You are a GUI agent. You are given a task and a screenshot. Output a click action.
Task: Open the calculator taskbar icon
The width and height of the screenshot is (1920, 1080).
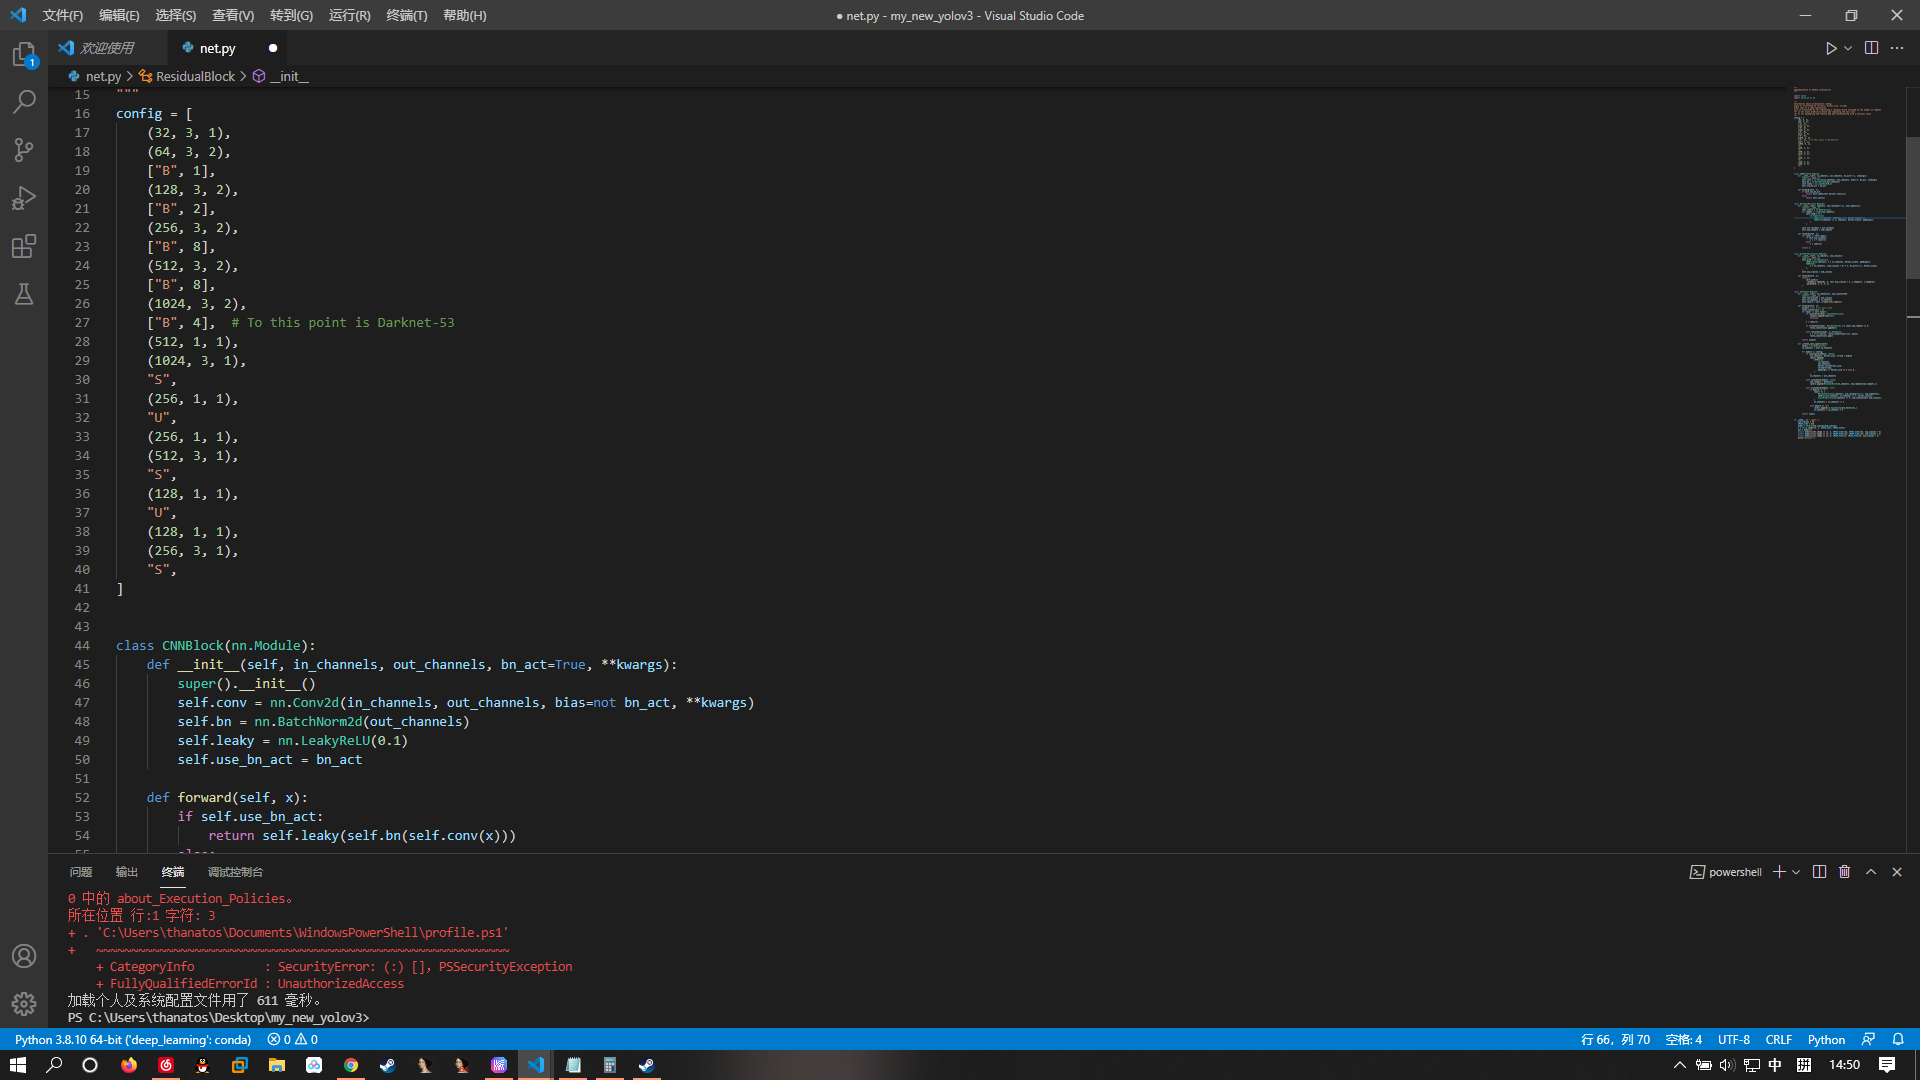[x=609, y=1065]
